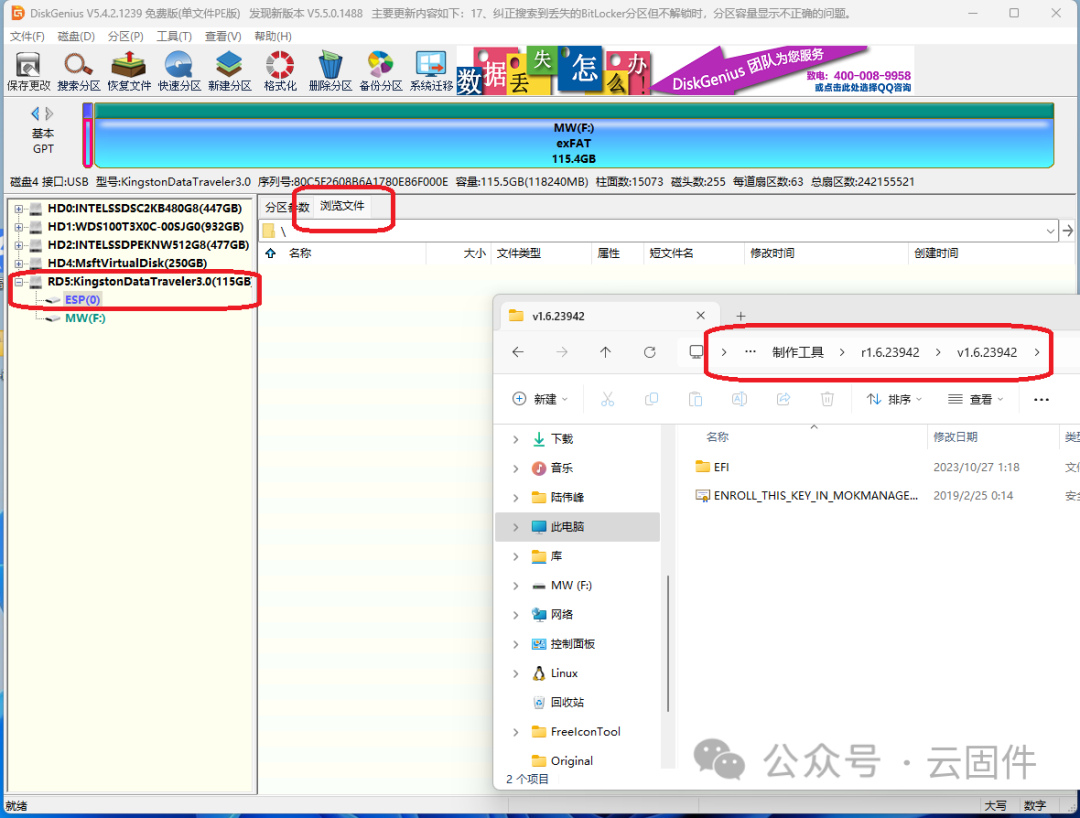Go back in the Explorer window
Screen dimensions: 1080x818
tap(518, 352)
